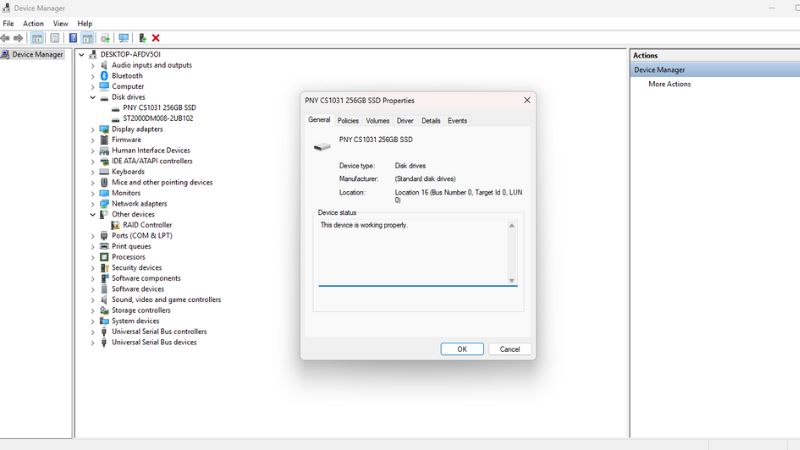Click the Processors category icon
The image size is (800, 450).
pyautogui.click(x=104, y=257)
